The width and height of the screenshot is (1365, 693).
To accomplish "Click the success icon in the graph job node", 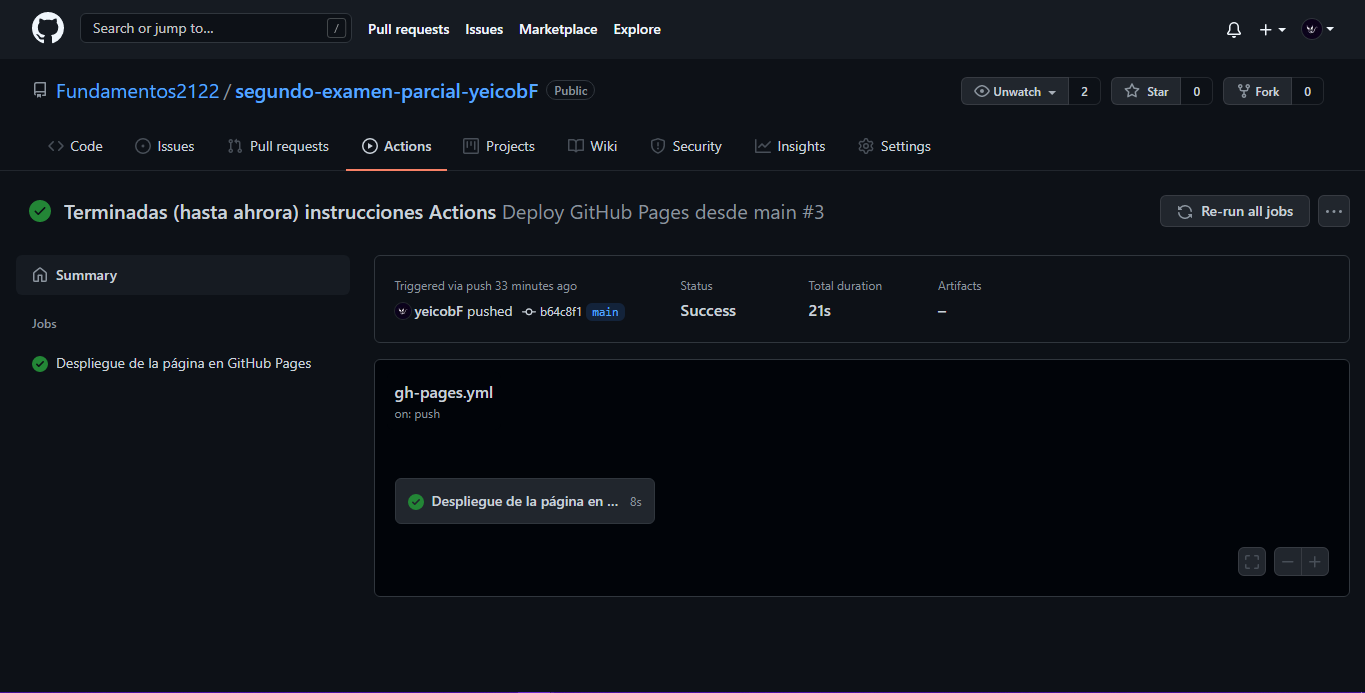I will [415, 501].
